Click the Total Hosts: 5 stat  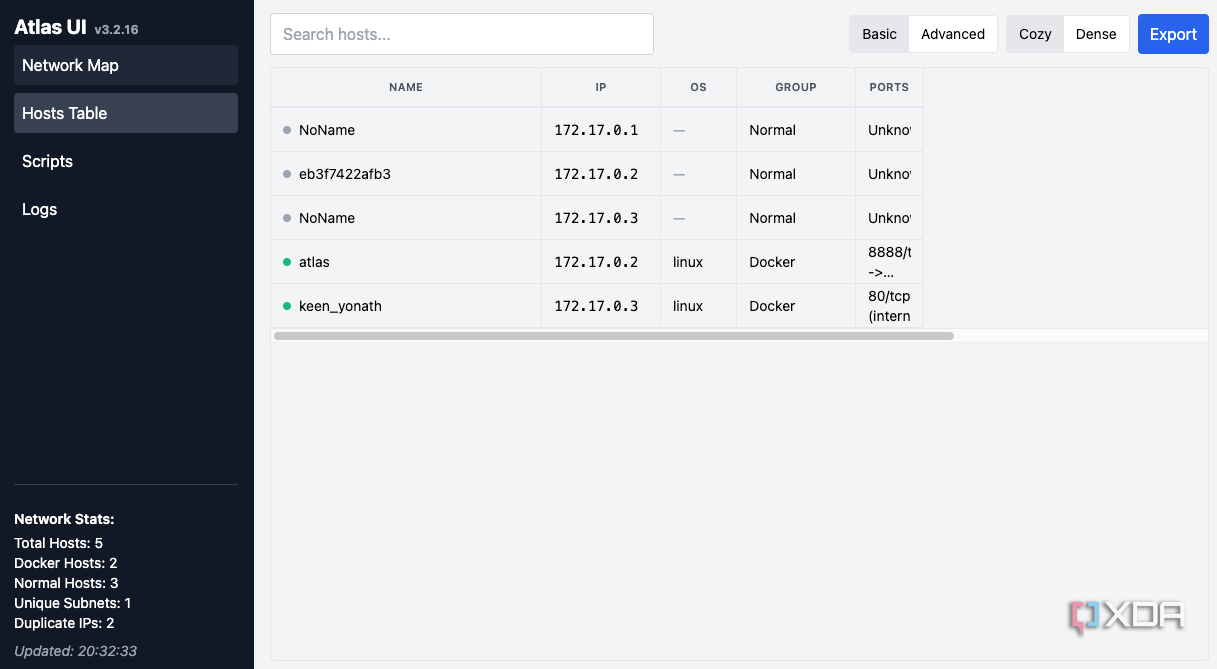[x=58, y=543]
